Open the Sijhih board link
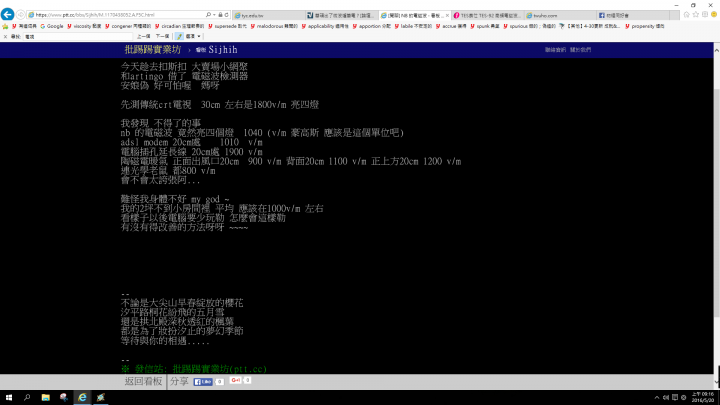 [217, 50]
